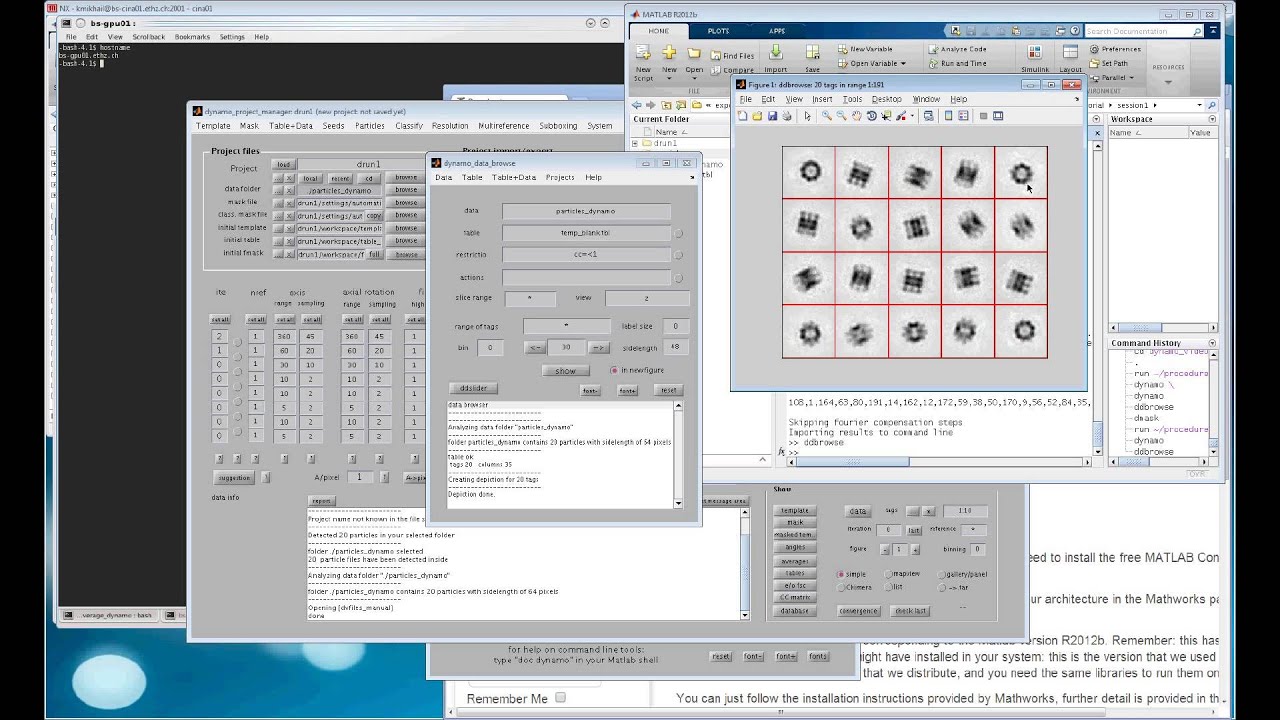Toggle 'in new figure' radio button

coord(614,370)
